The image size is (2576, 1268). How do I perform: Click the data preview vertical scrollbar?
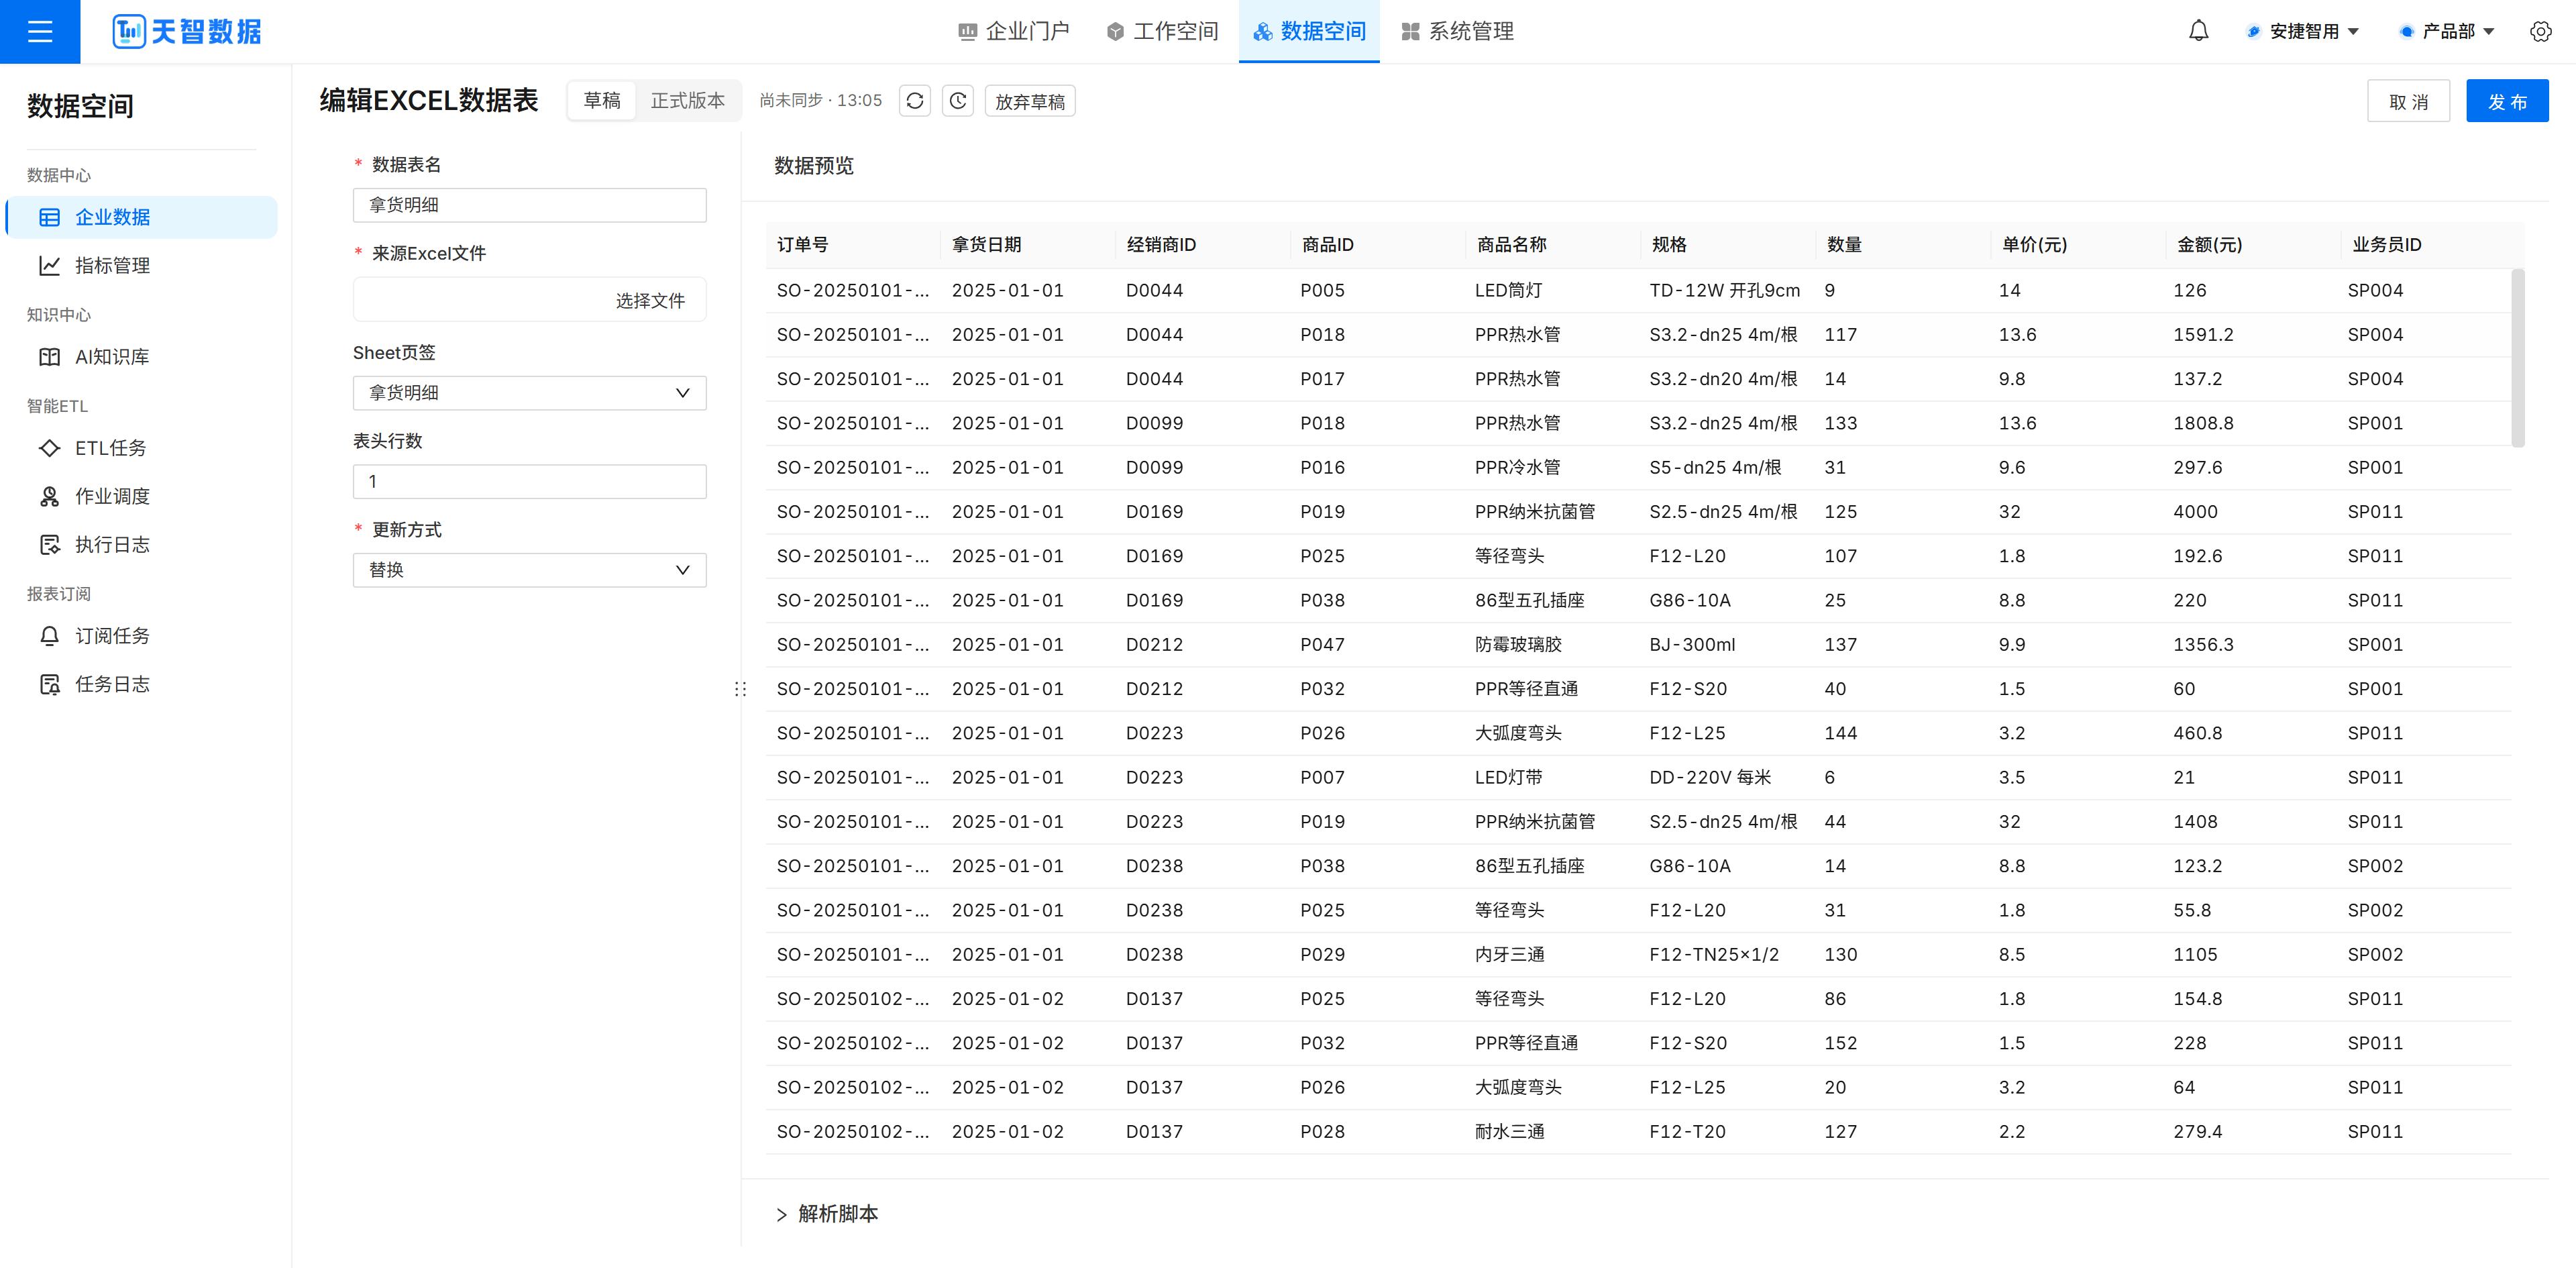[x=2517, y=357]
